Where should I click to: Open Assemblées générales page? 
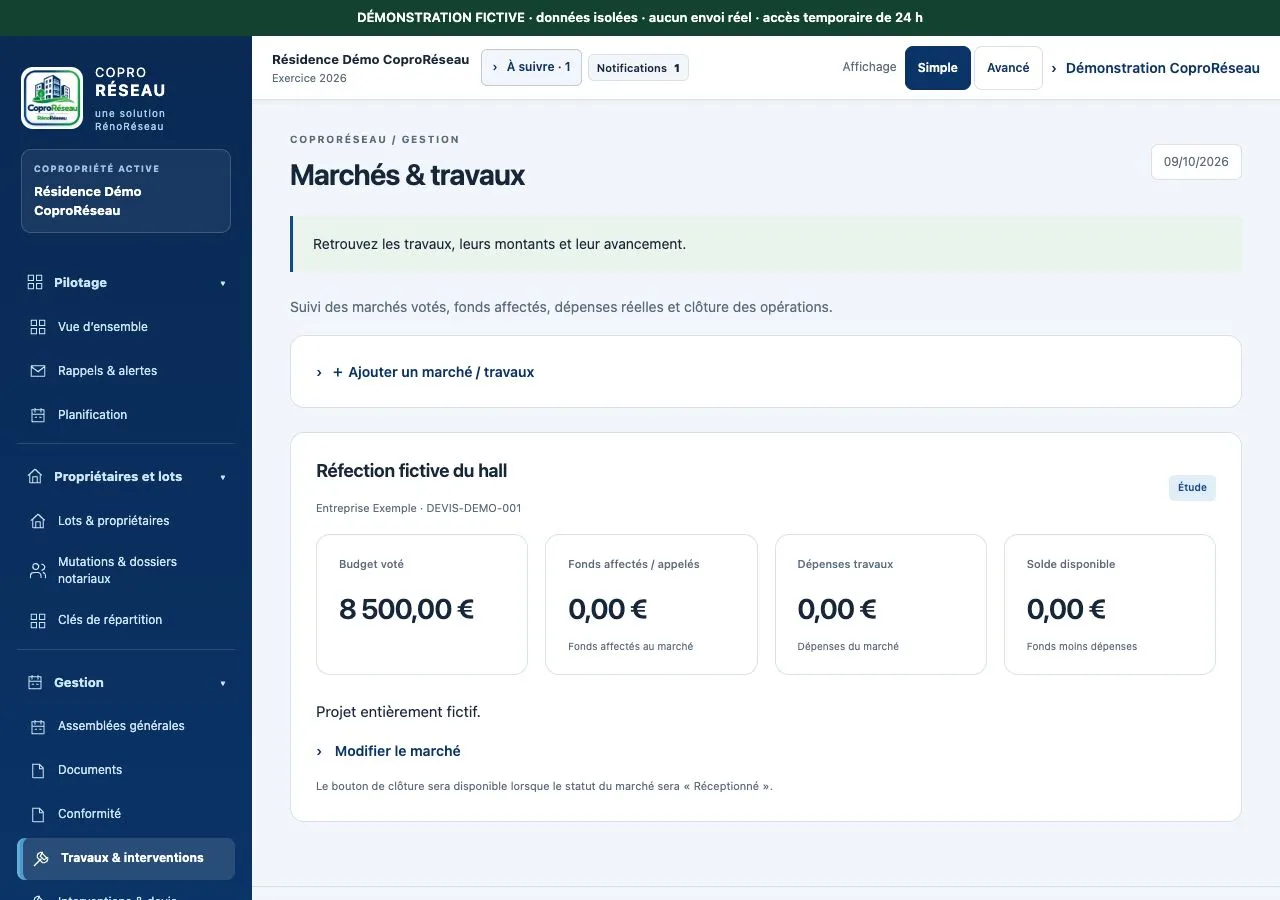pyautogui.click(x=126, y=726)
